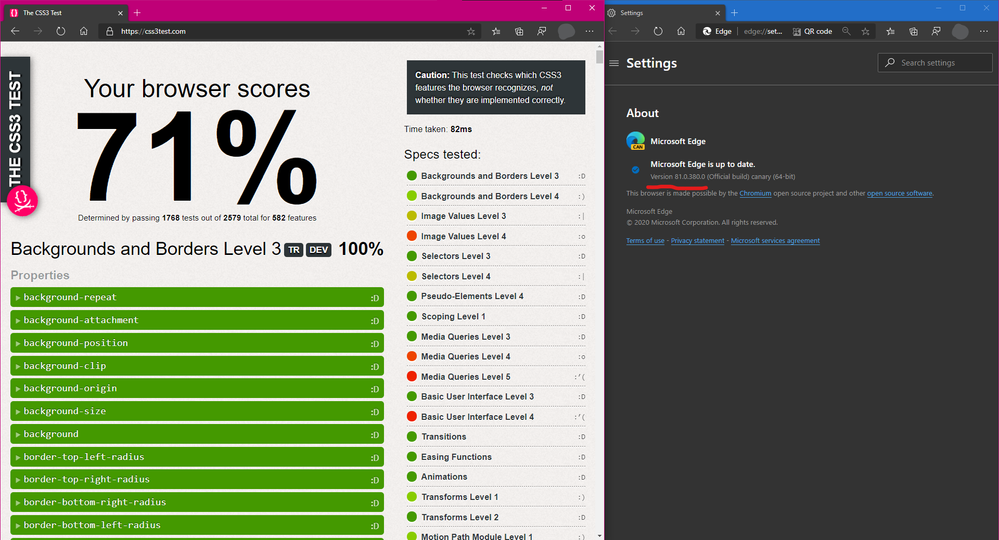
Task: Close The CSS3 Test tab
Action: tap(120, 13)
